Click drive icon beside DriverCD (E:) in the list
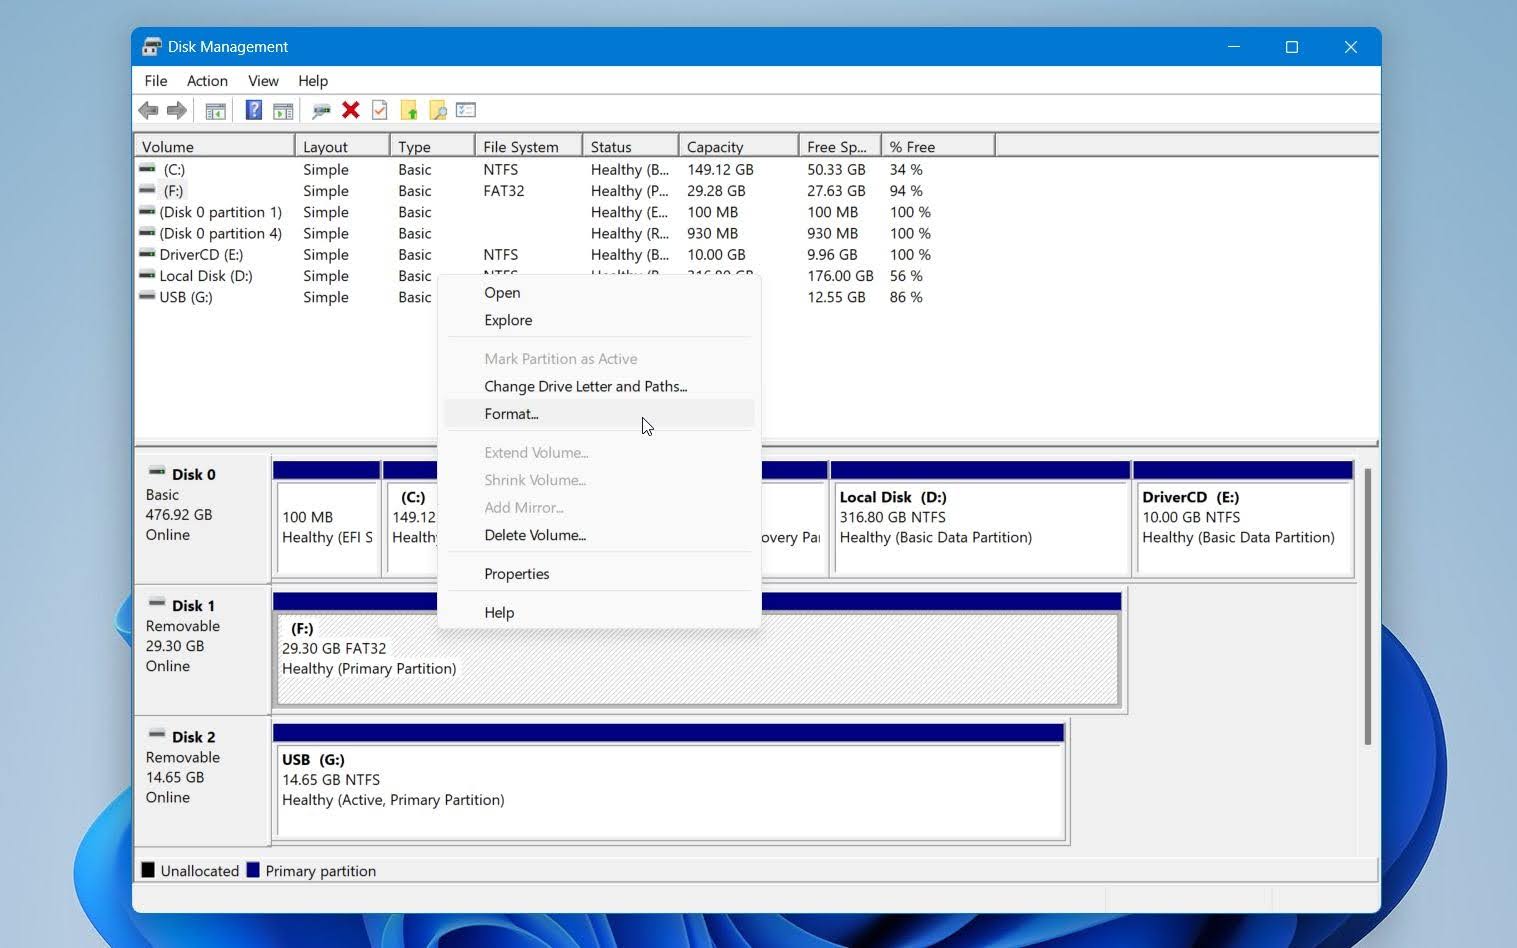 147,254
